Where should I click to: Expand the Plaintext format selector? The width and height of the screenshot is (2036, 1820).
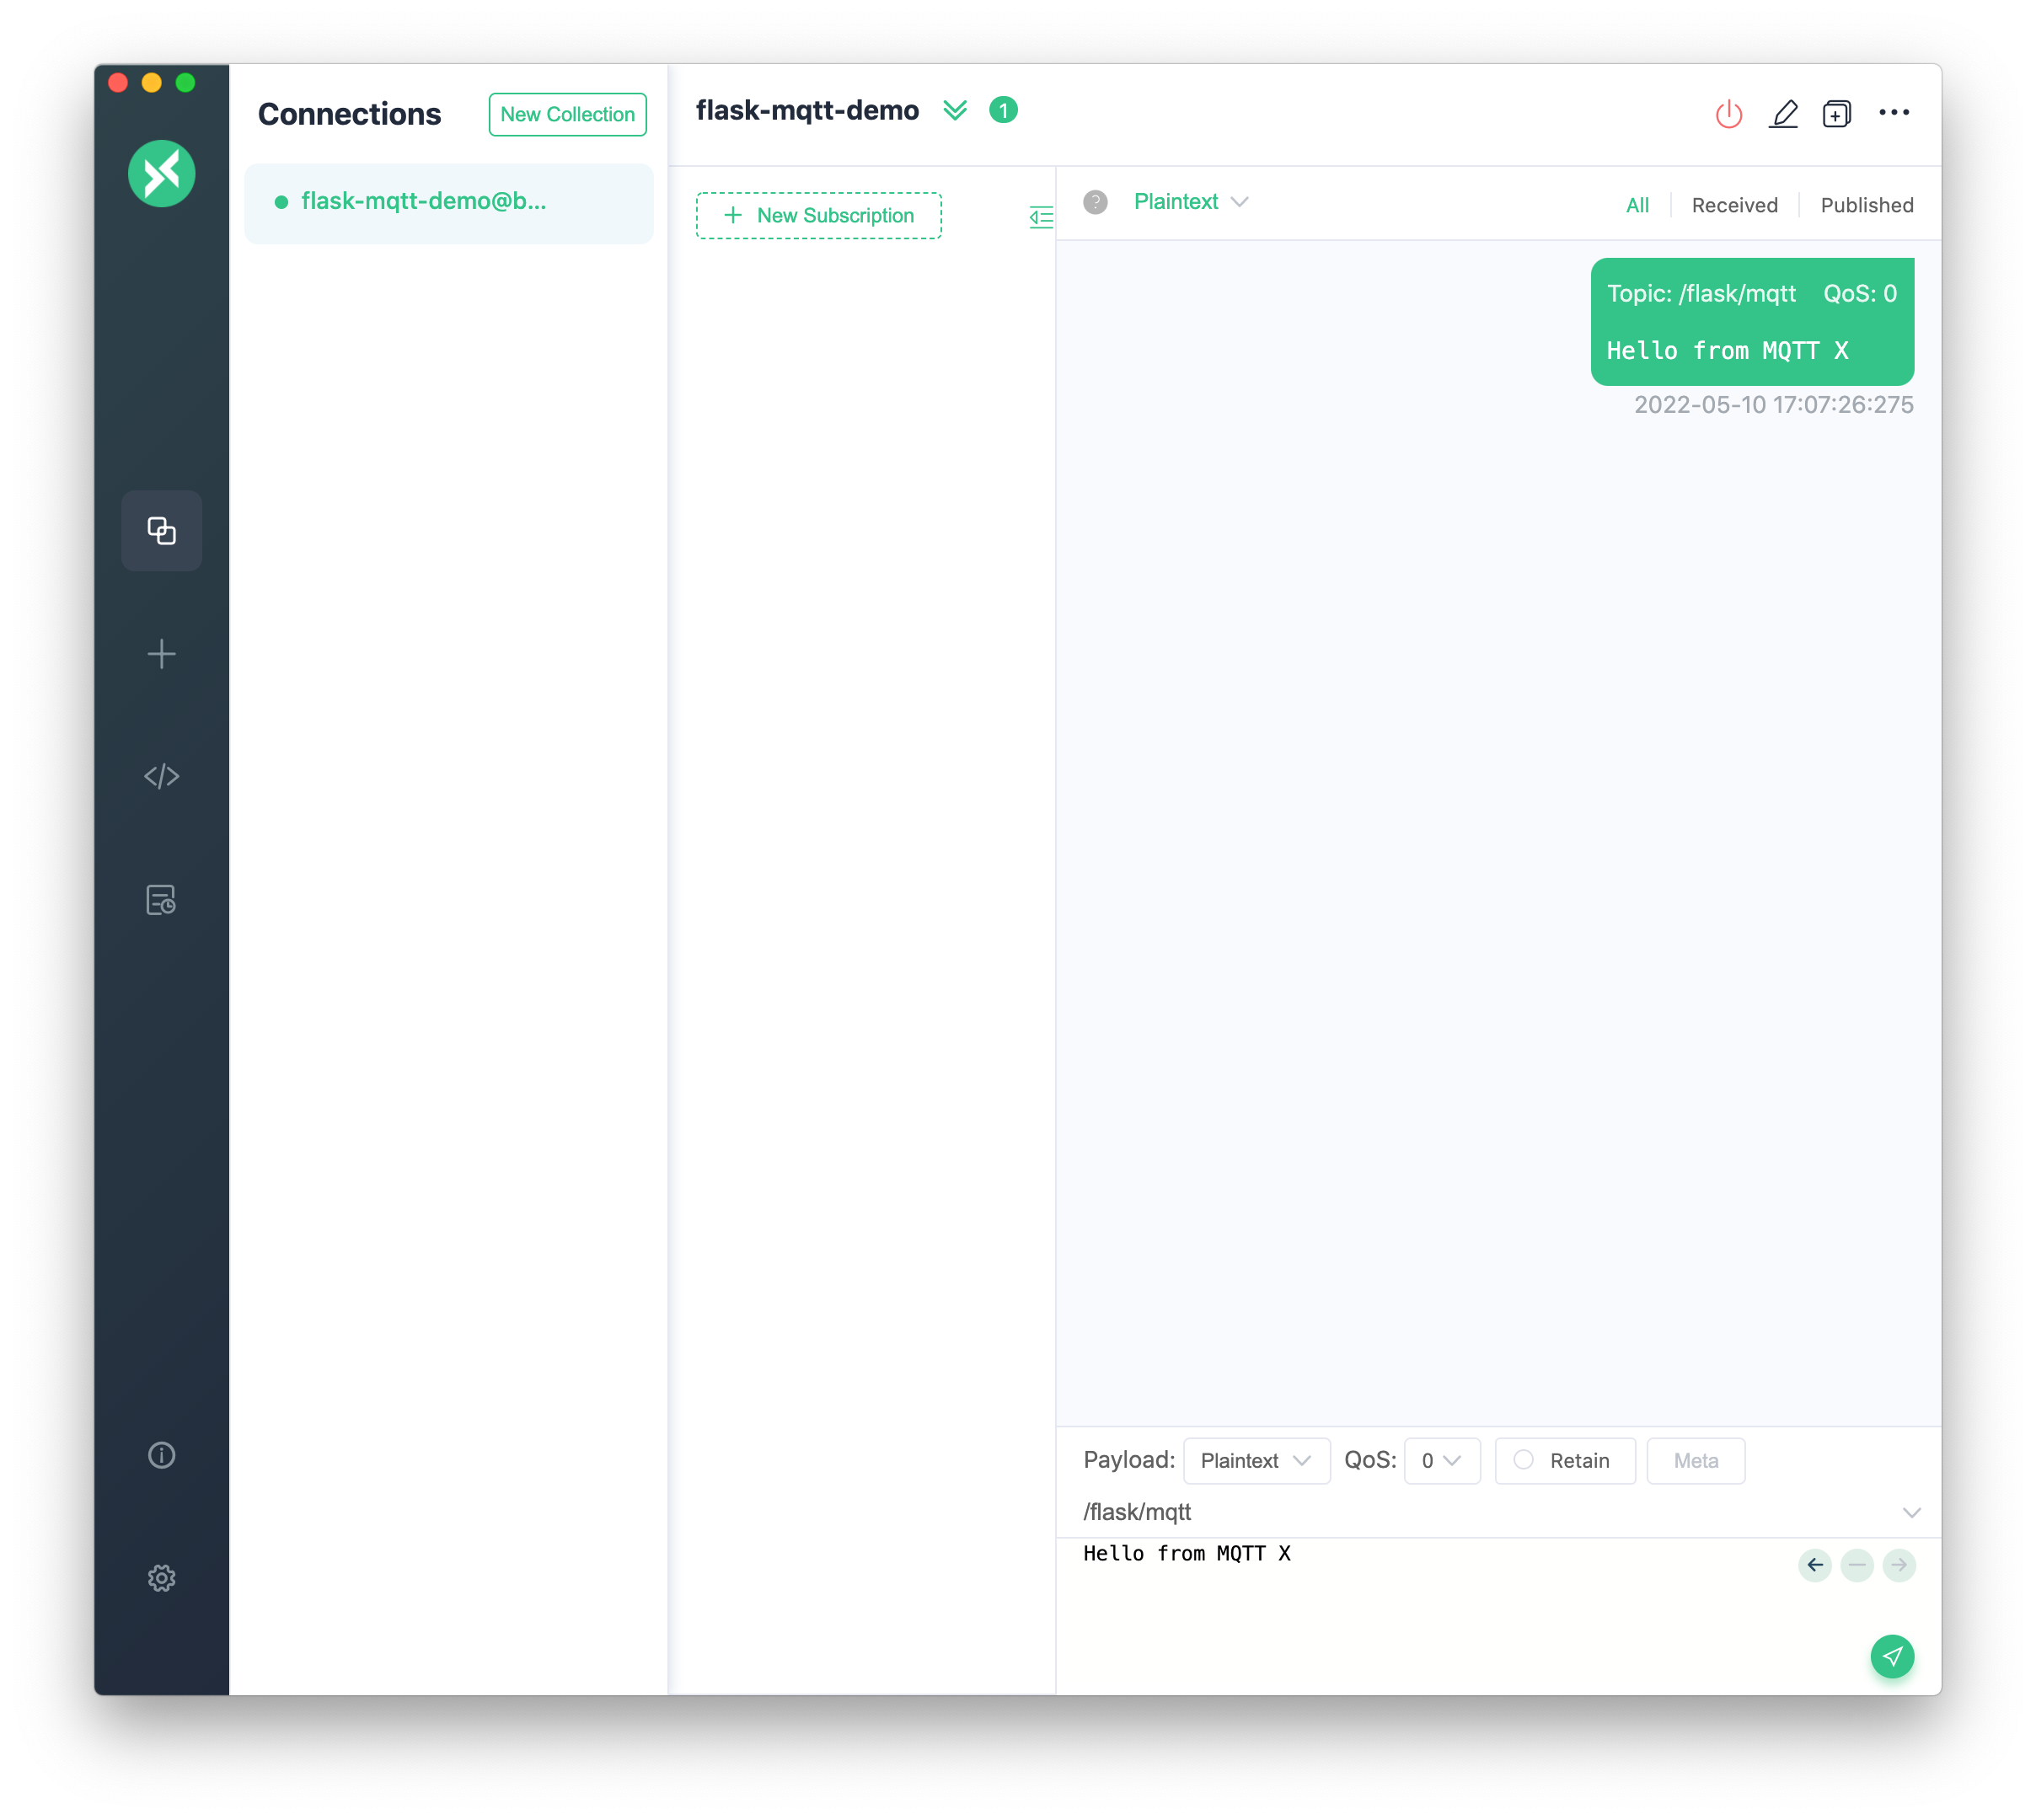(1252, 1460)
